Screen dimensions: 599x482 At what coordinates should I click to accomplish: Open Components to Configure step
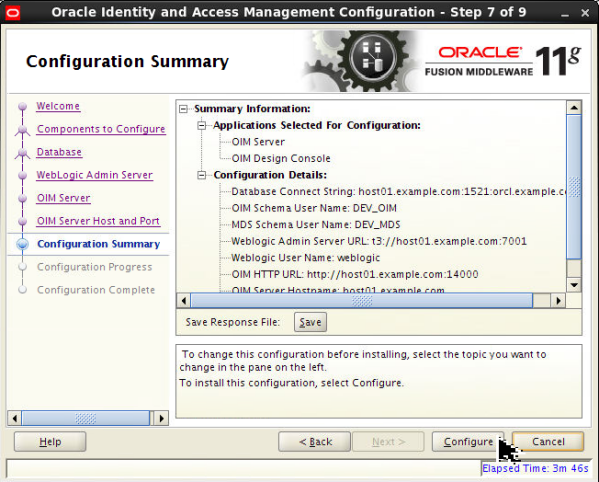[x=101, y=129]
